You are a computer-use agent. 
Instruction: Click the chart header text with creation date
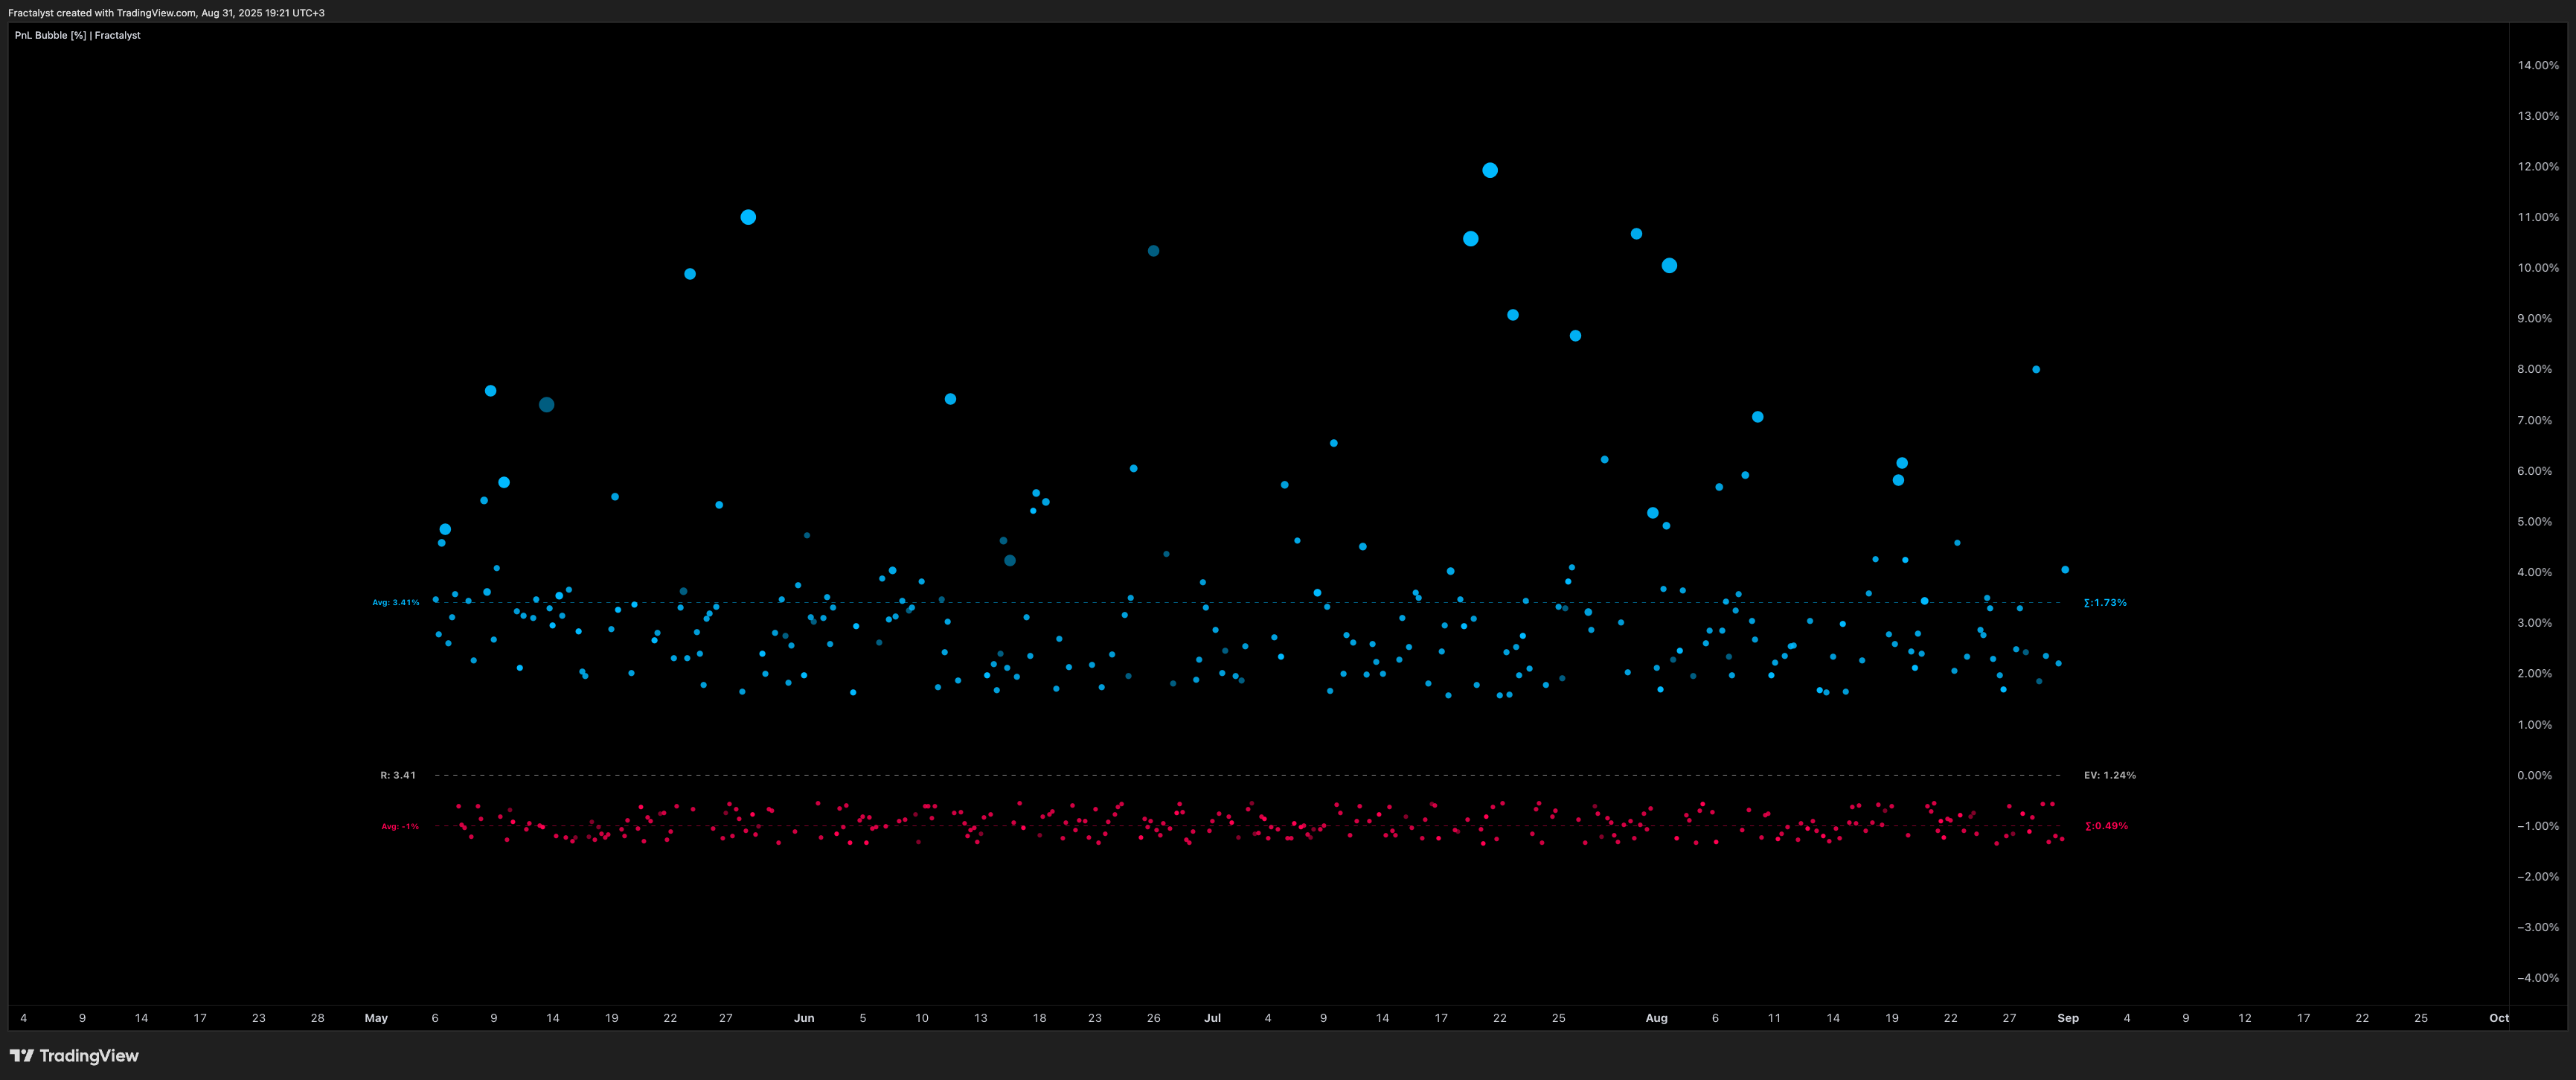click(x=166, y=13)
